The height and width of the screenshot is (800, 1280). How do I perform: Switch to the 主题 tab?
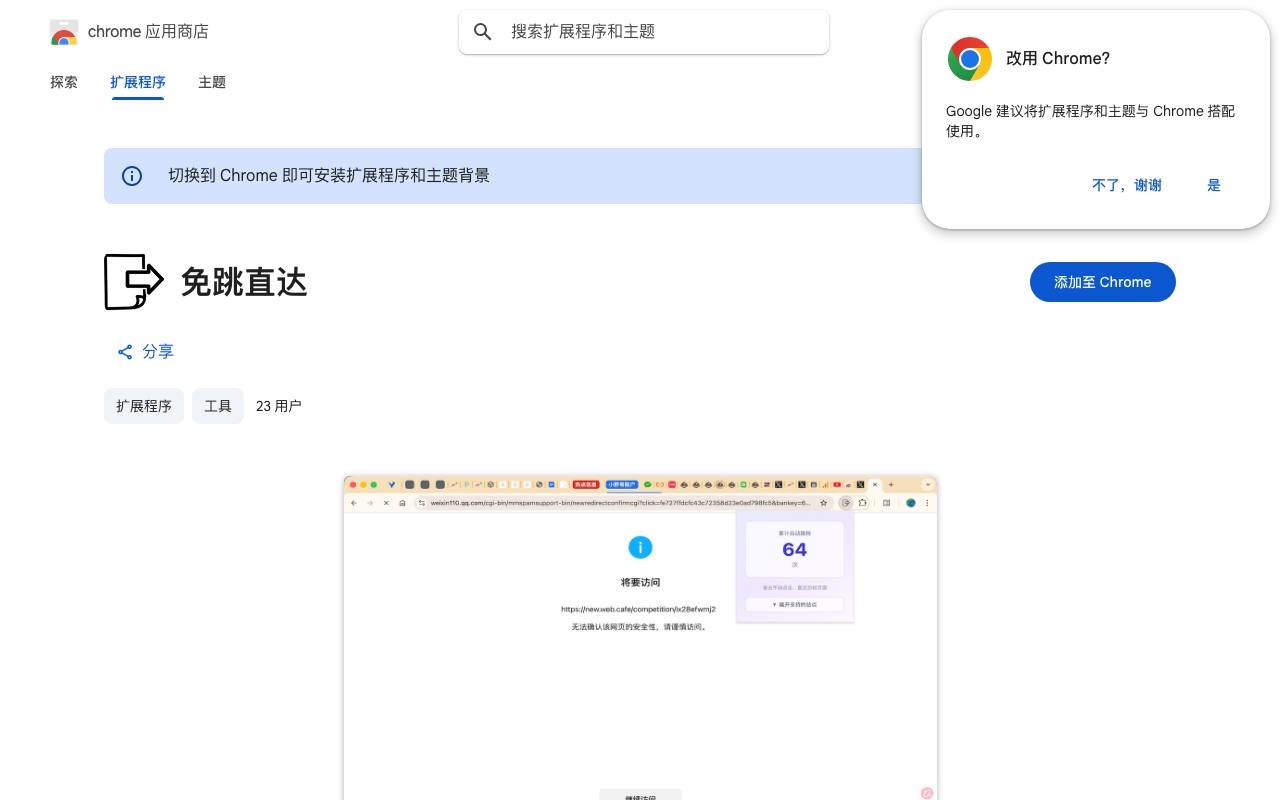point(212,82)
